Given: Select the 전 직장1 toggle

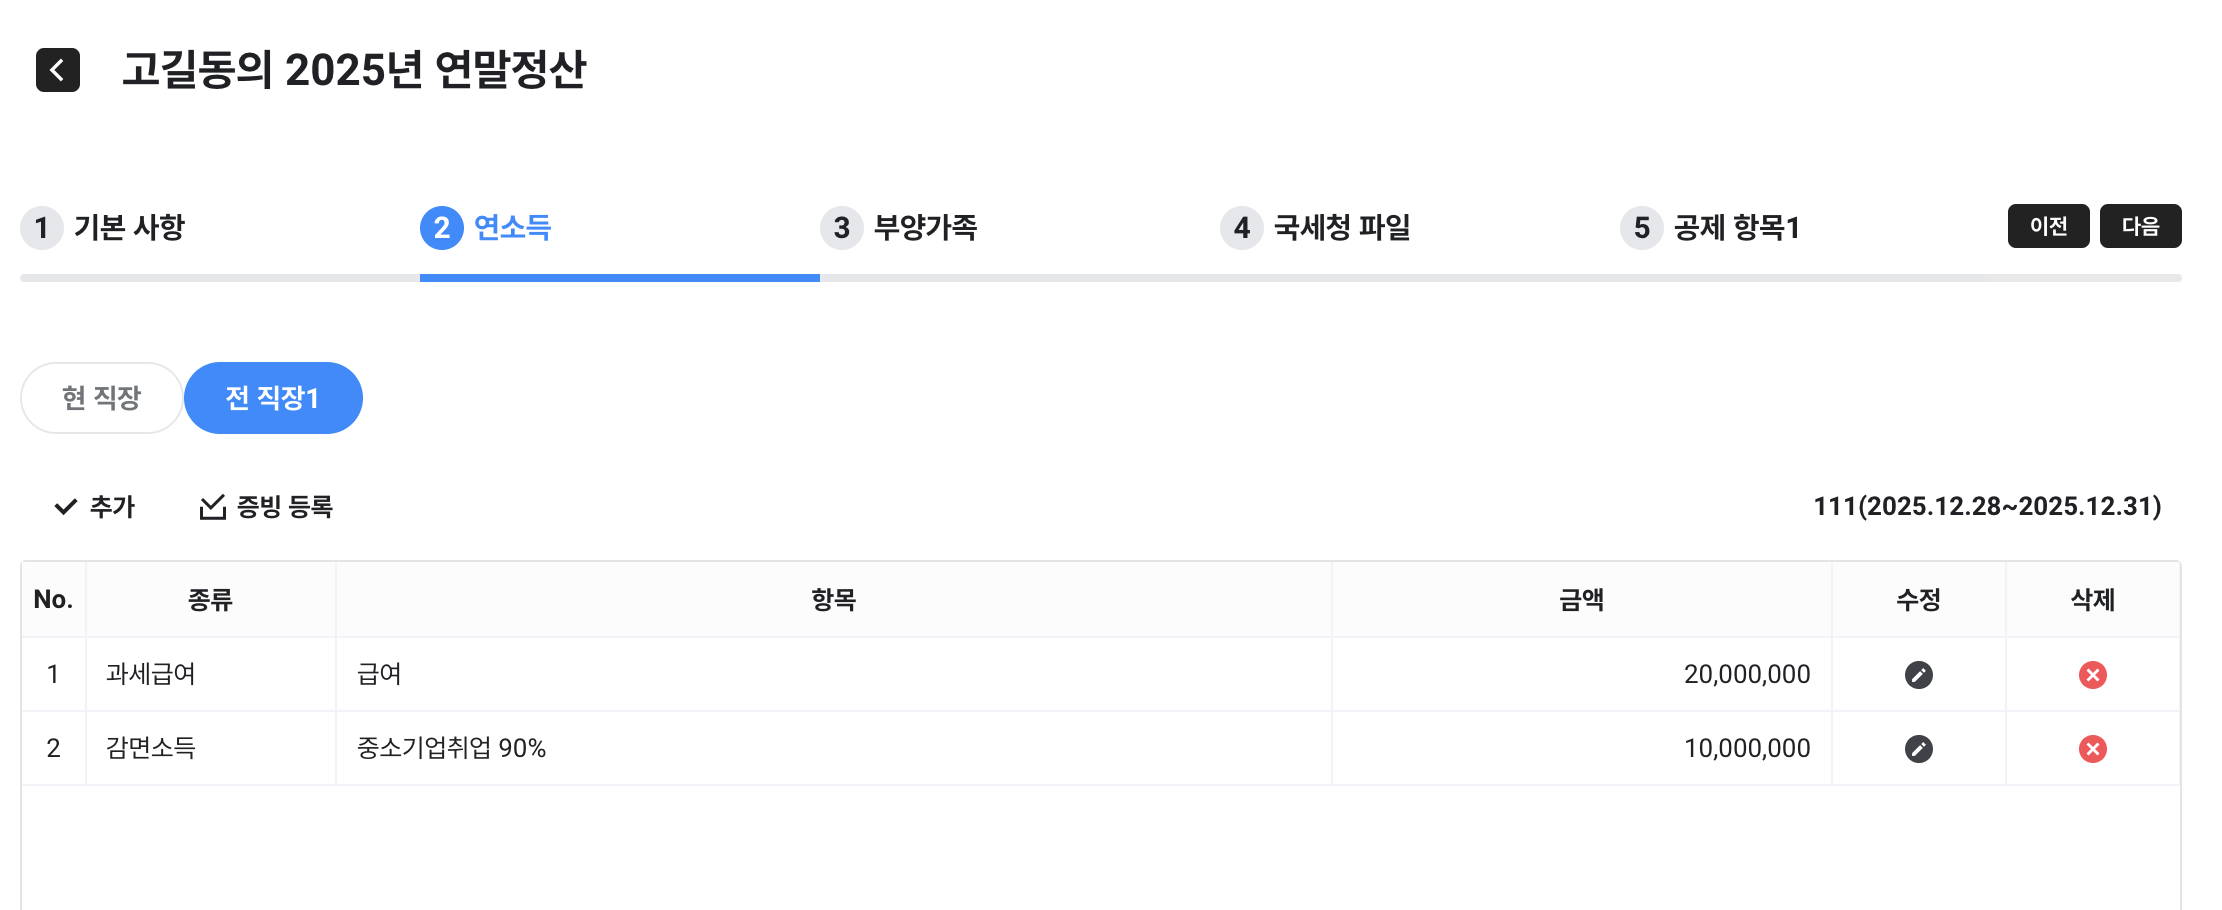Looking at the screenshot, I should click(273, 398).
